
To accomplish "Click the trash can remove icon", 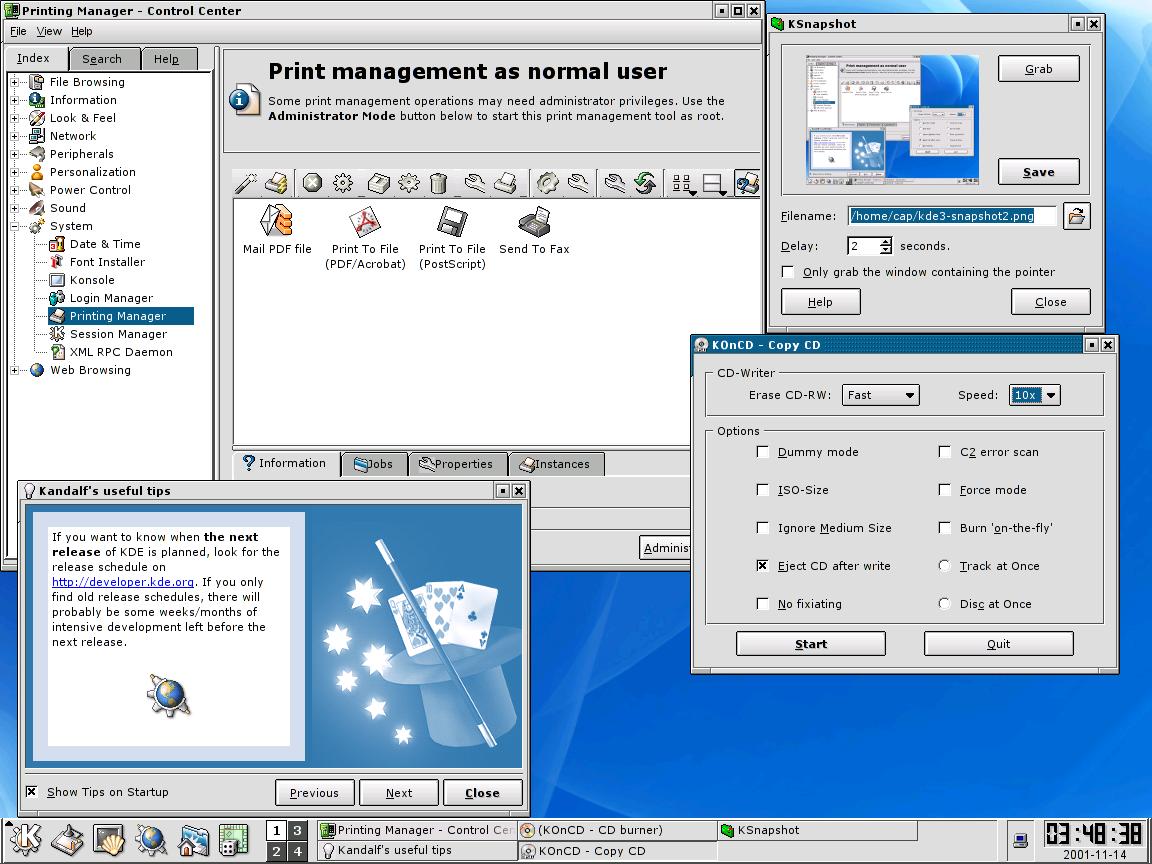I will (439, 183).
